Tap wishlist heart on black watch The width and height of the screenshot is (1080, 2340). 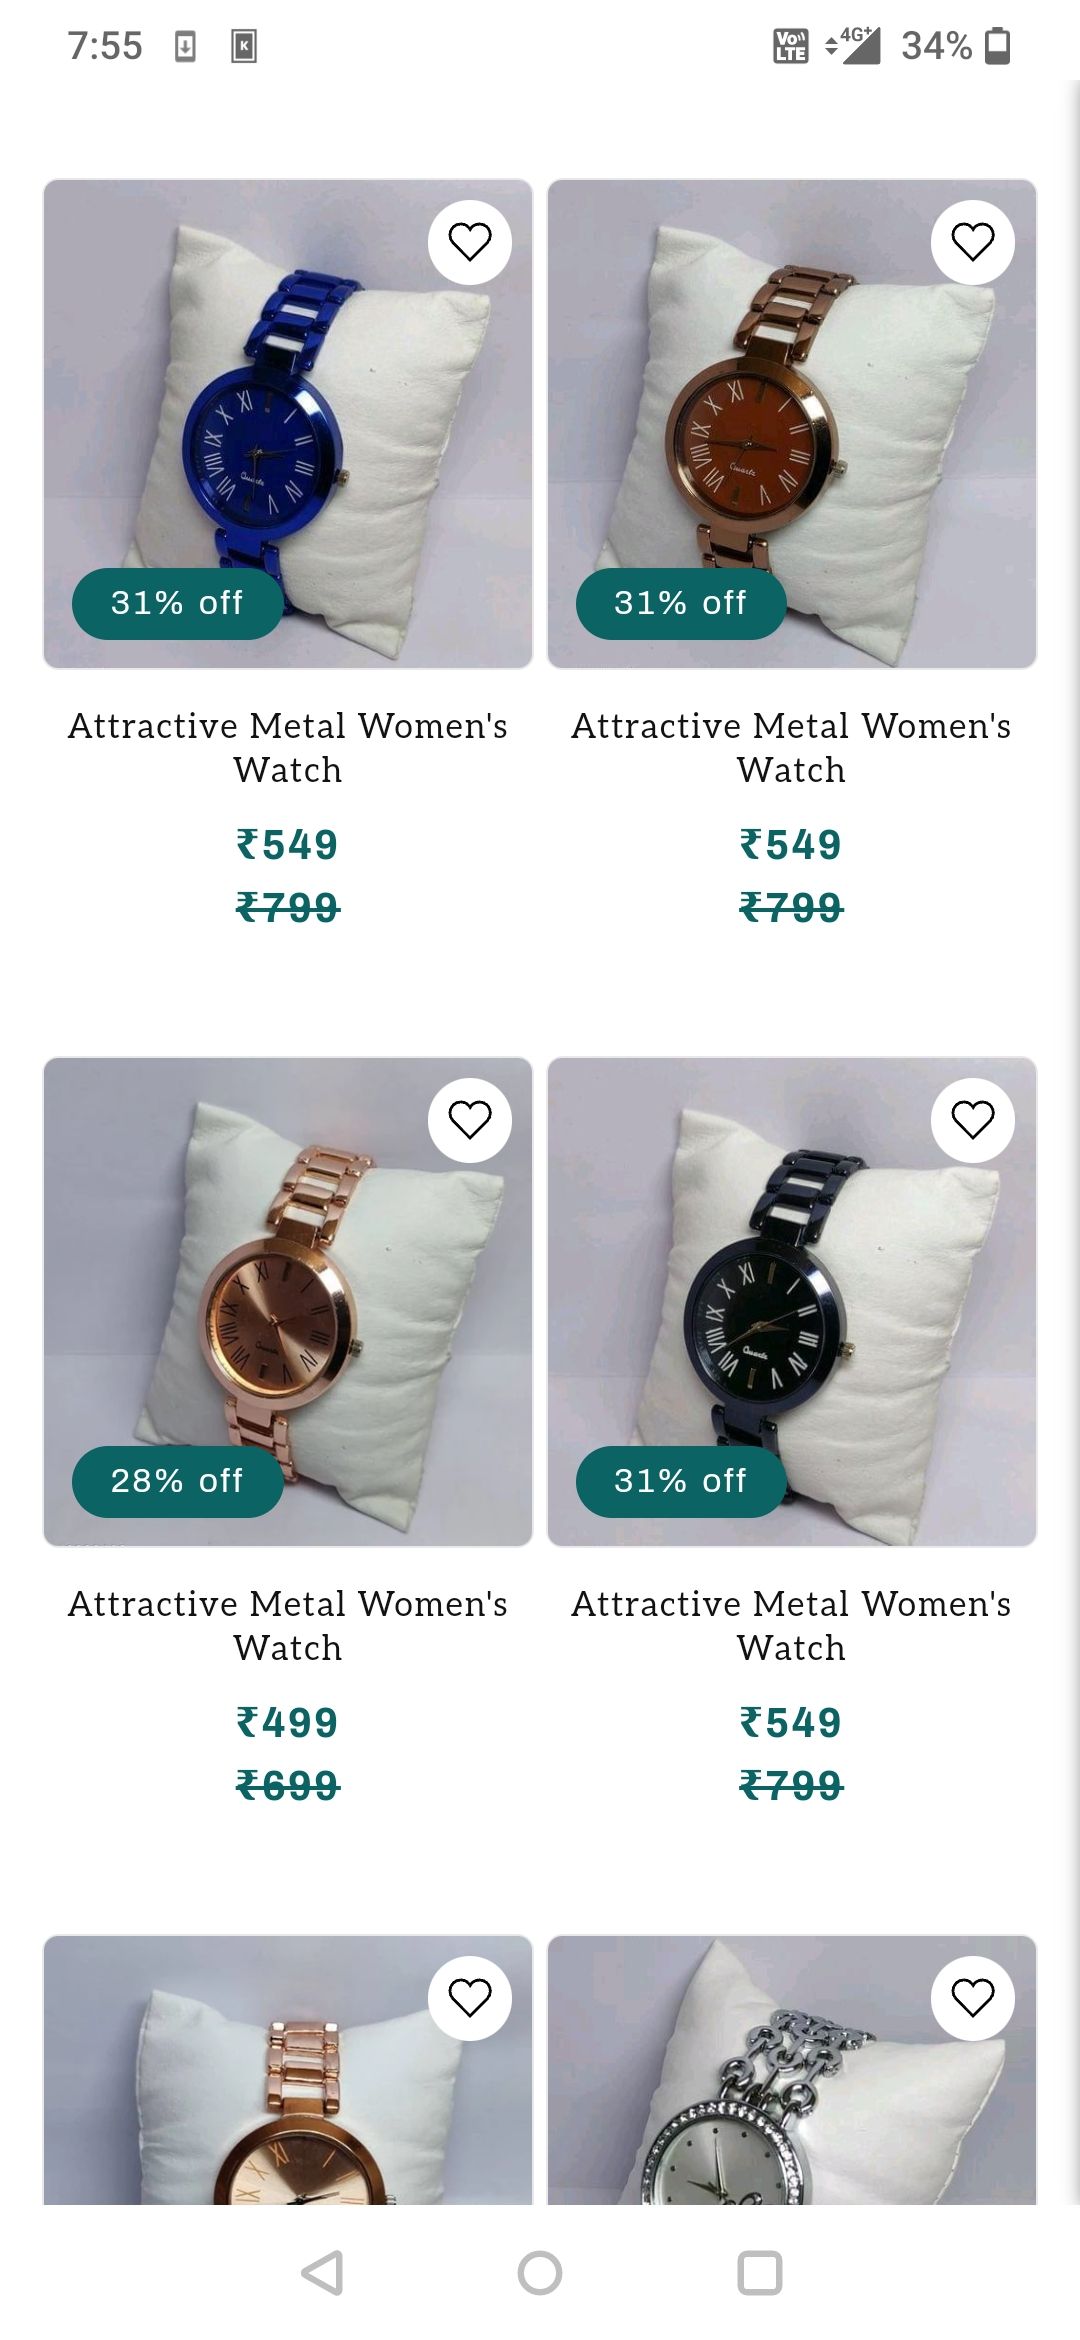pyautogui.click(x=973, y=1120)
